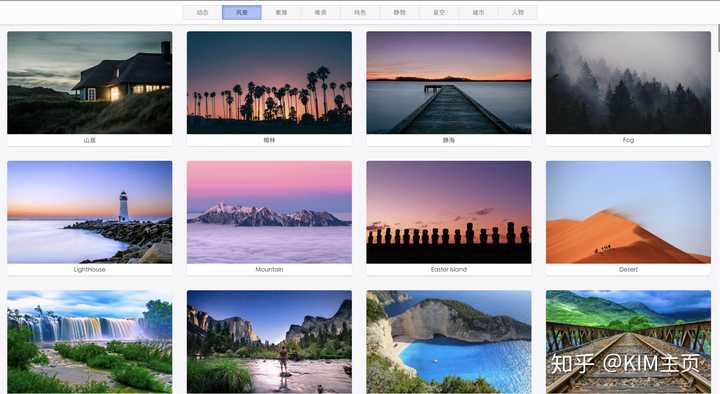
Task: Select the valley river with hiker wallpaper
Action: (270, 342)
